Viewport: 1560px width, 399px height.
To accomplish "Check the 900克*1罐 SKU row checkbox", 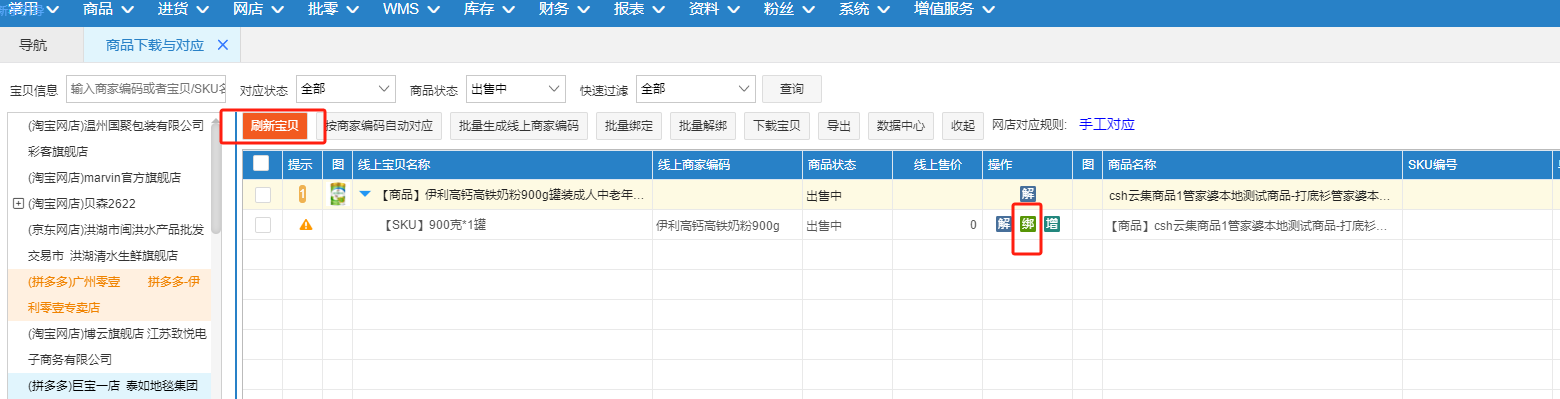I will (263, 224).
